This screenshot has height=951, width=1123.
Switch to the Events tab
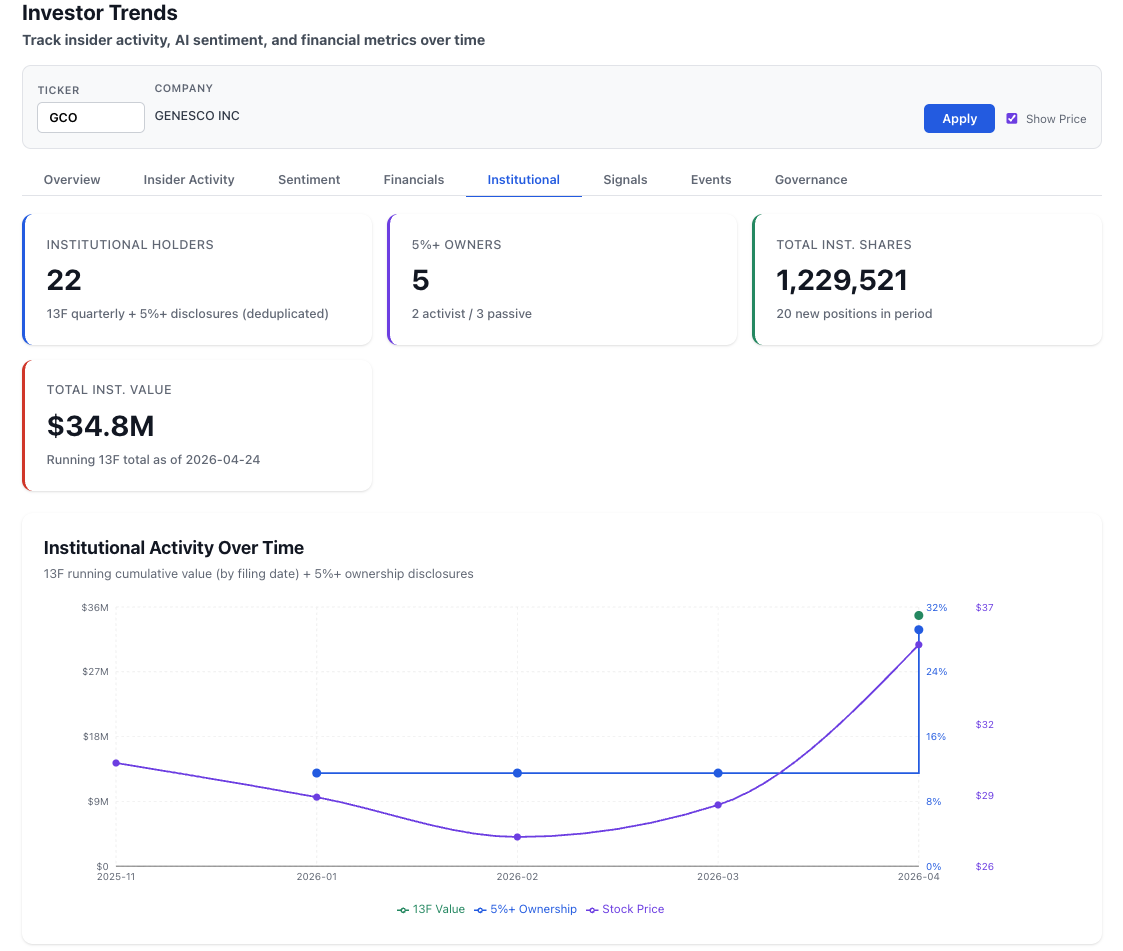click(x=711, y=180)
